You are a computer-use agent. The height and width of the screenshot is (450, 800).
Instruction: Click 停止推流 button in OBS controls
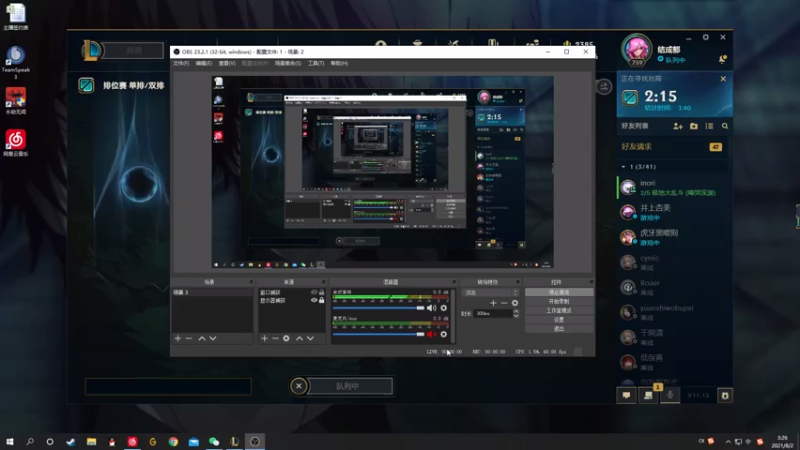(x=559, y=292)
